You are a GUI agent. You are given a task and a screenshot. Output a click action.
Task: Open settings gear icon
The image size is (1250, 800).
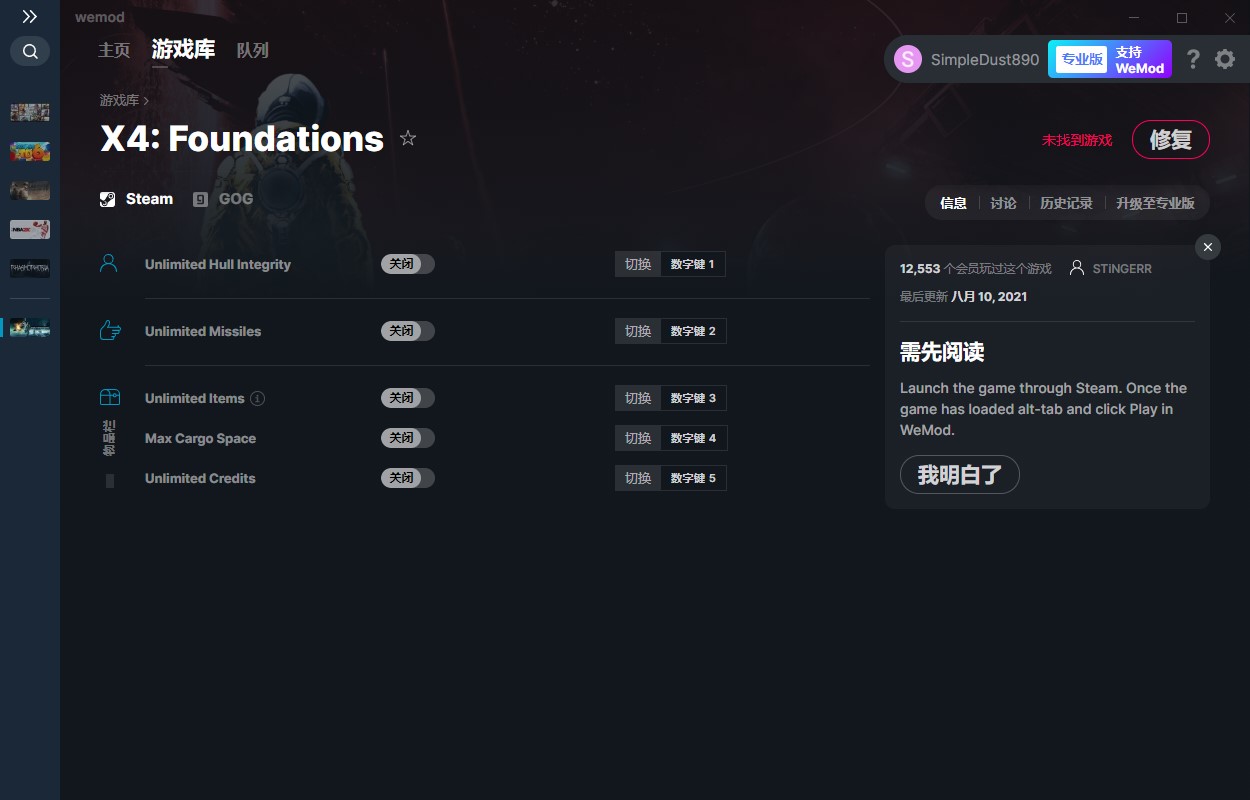coord(1225,59)
